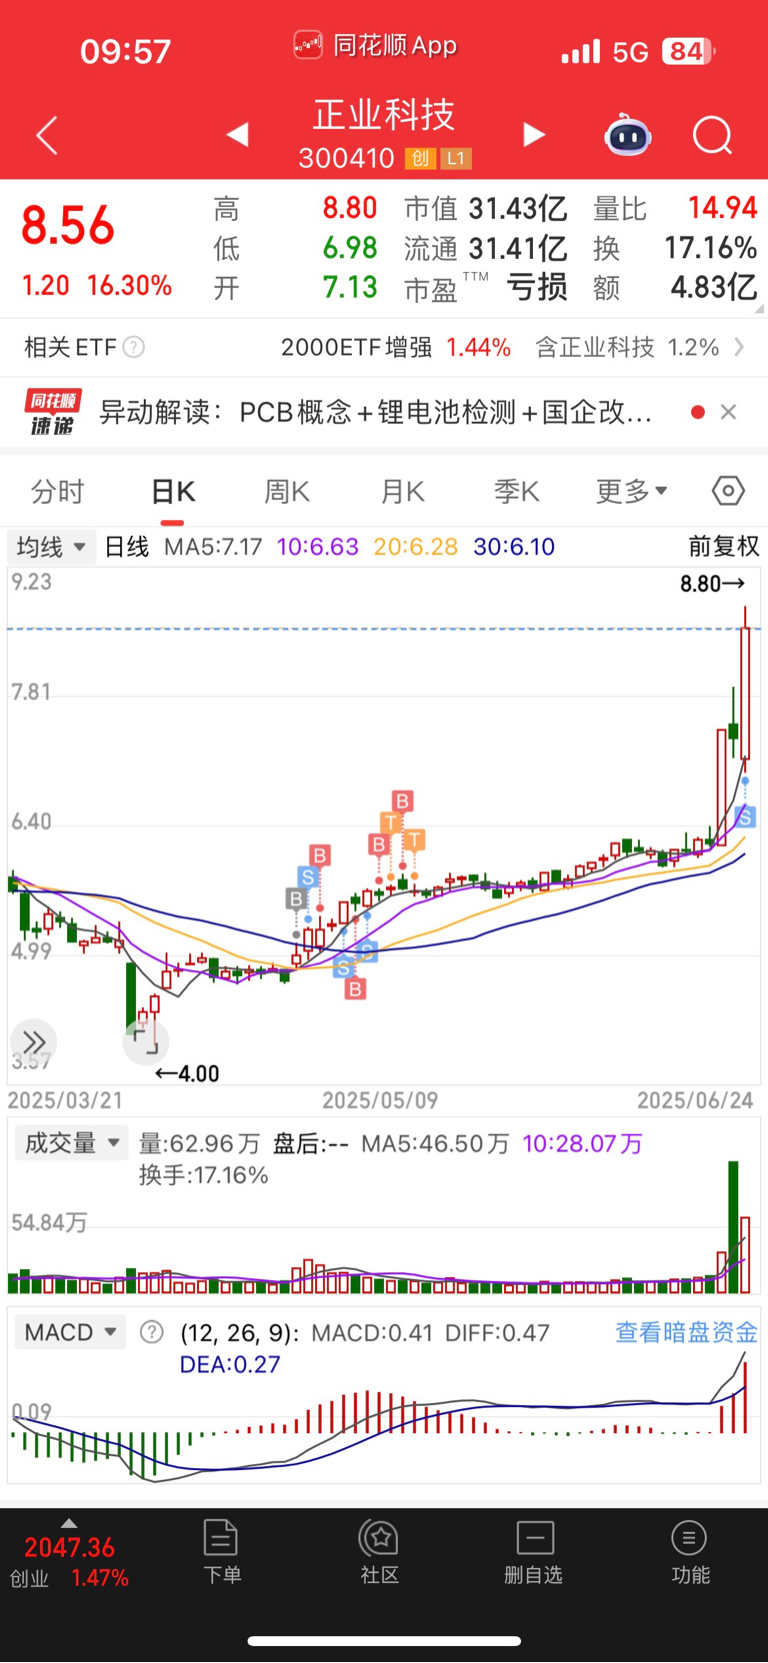Select the 日K tab
Image resolution: width=768 pixels, height=1663 pixels.
173,492
